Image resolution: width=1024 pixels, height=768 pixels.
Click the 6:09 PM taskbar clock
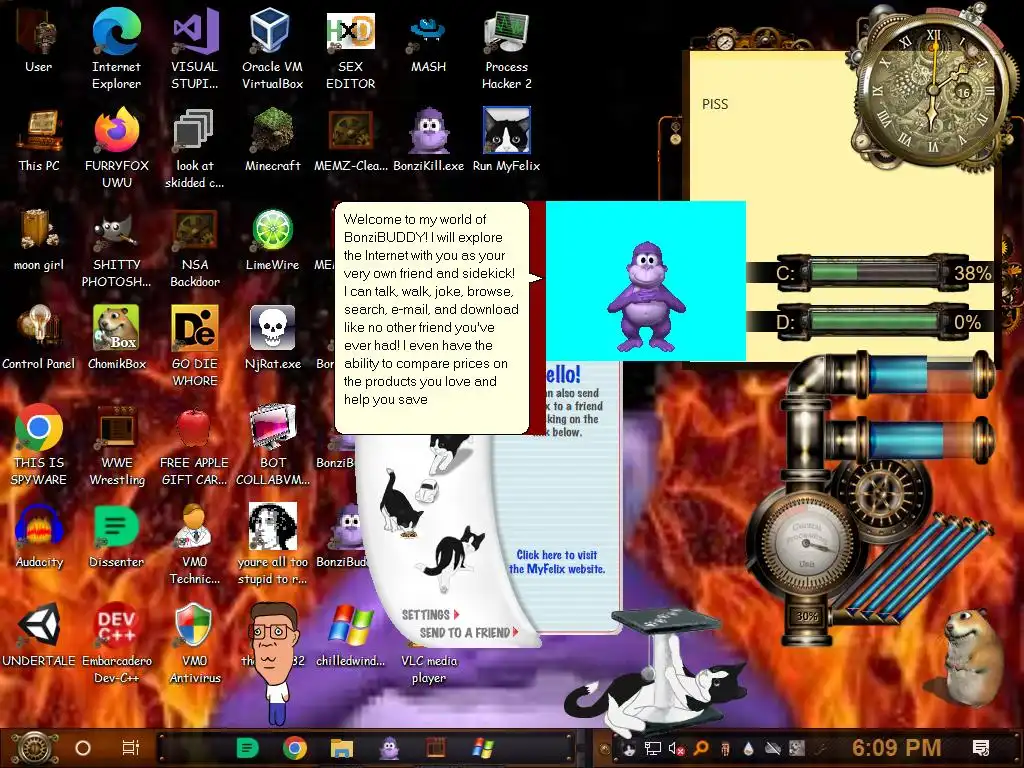(897, 748)
